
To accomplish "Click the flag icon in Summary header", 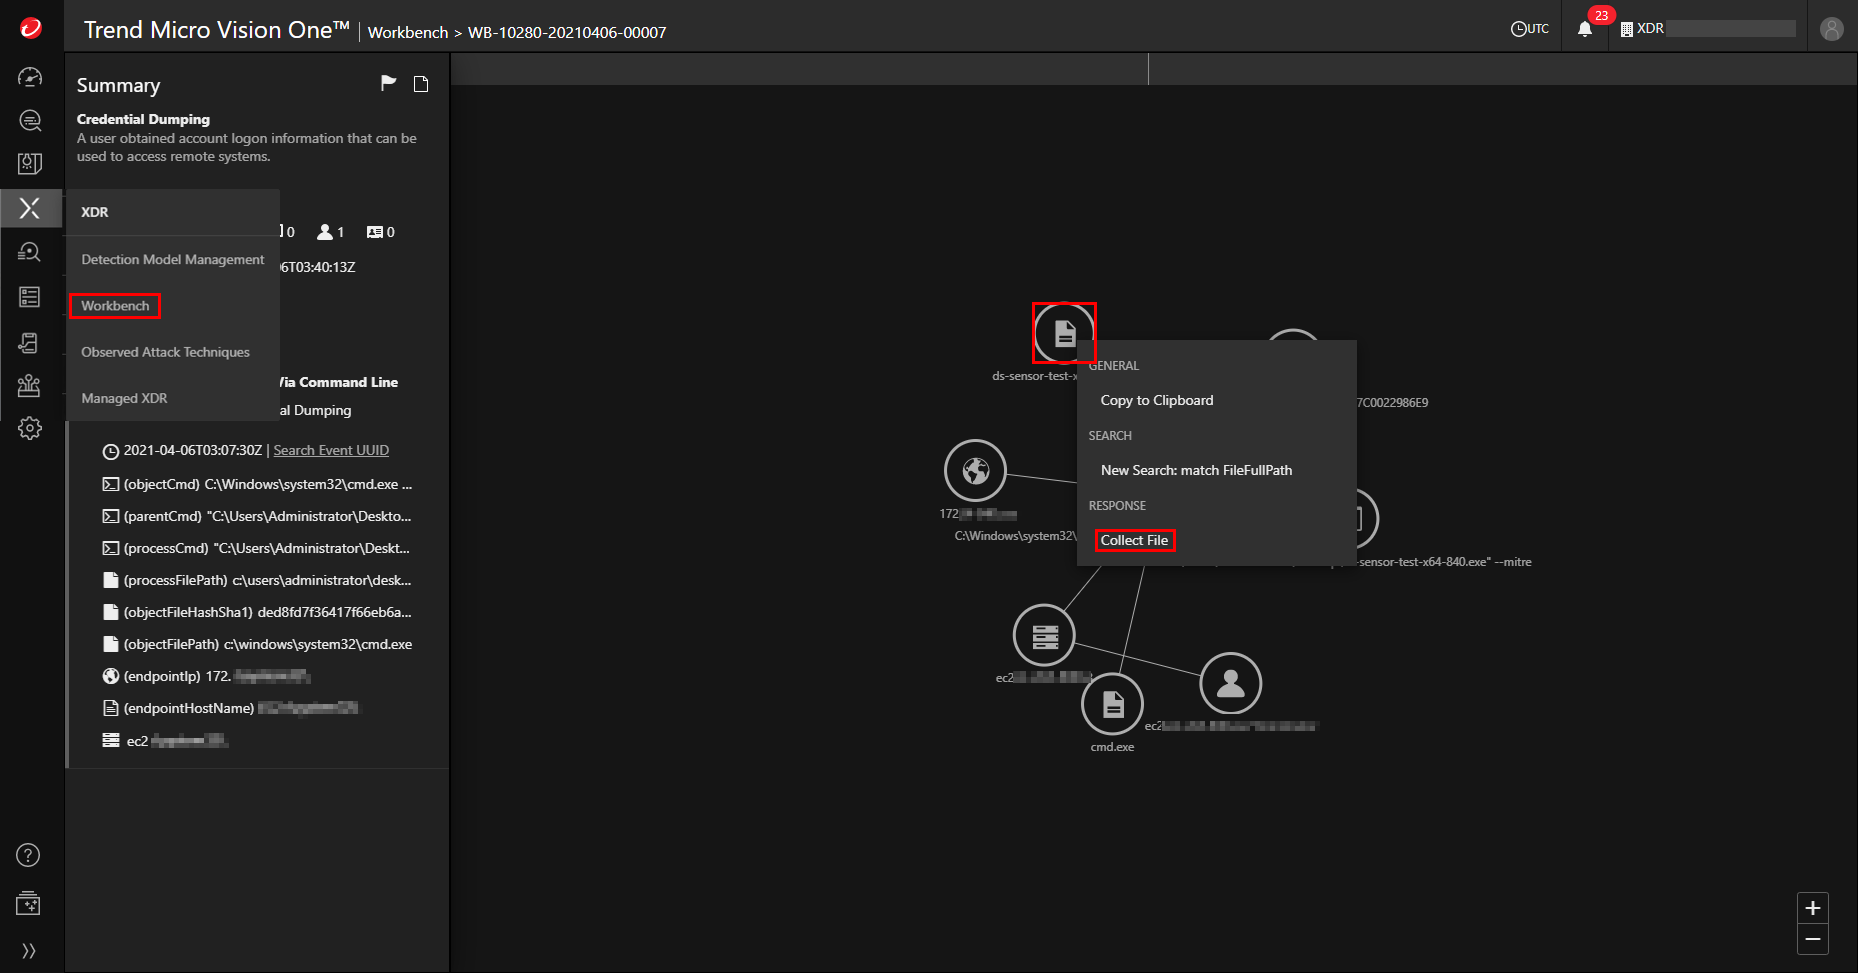I will coord(389,83).
